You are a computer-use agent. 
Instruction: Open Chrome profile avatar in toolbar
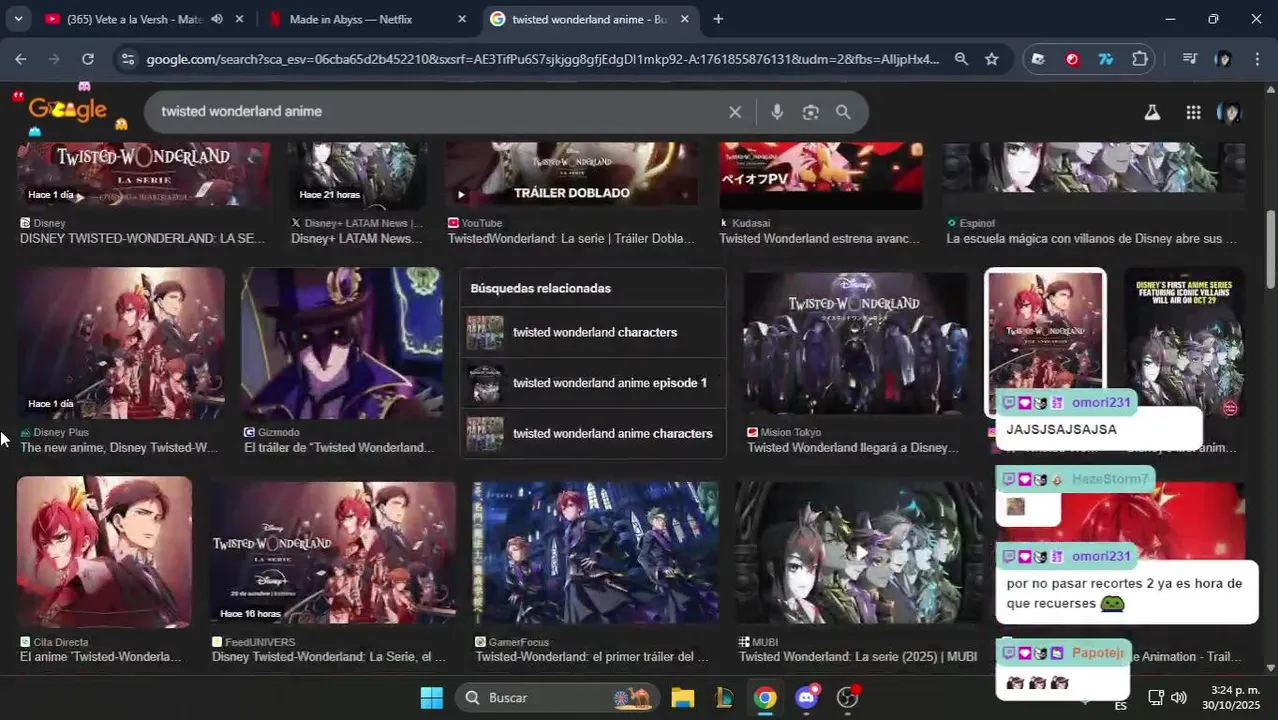pyautogui.click(x=1223, y=59)
